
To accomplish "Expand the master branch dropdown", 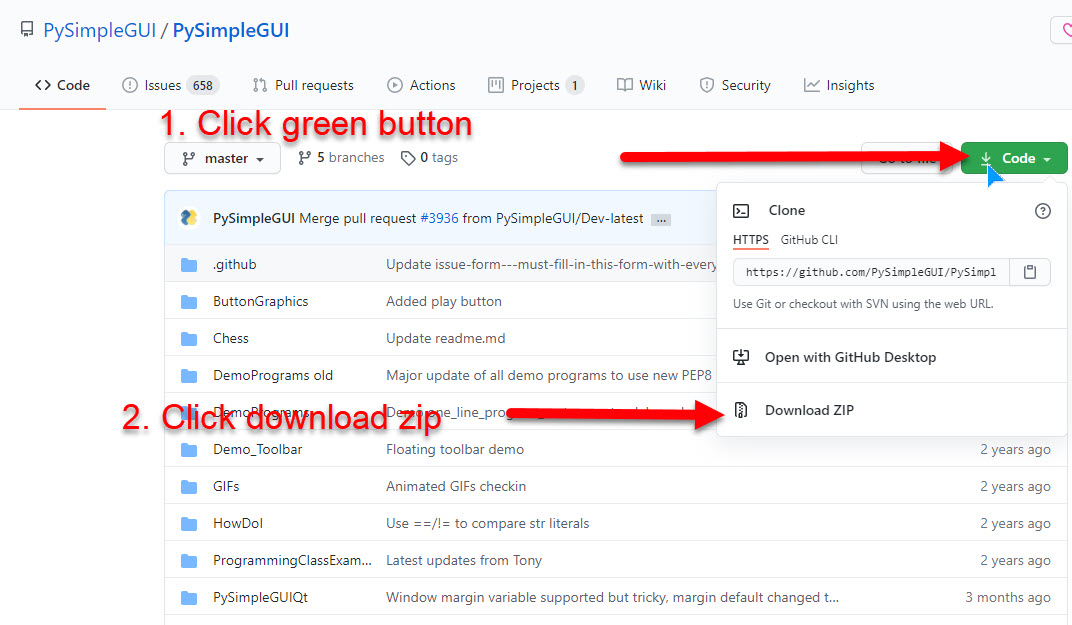I will click(223, 159).
